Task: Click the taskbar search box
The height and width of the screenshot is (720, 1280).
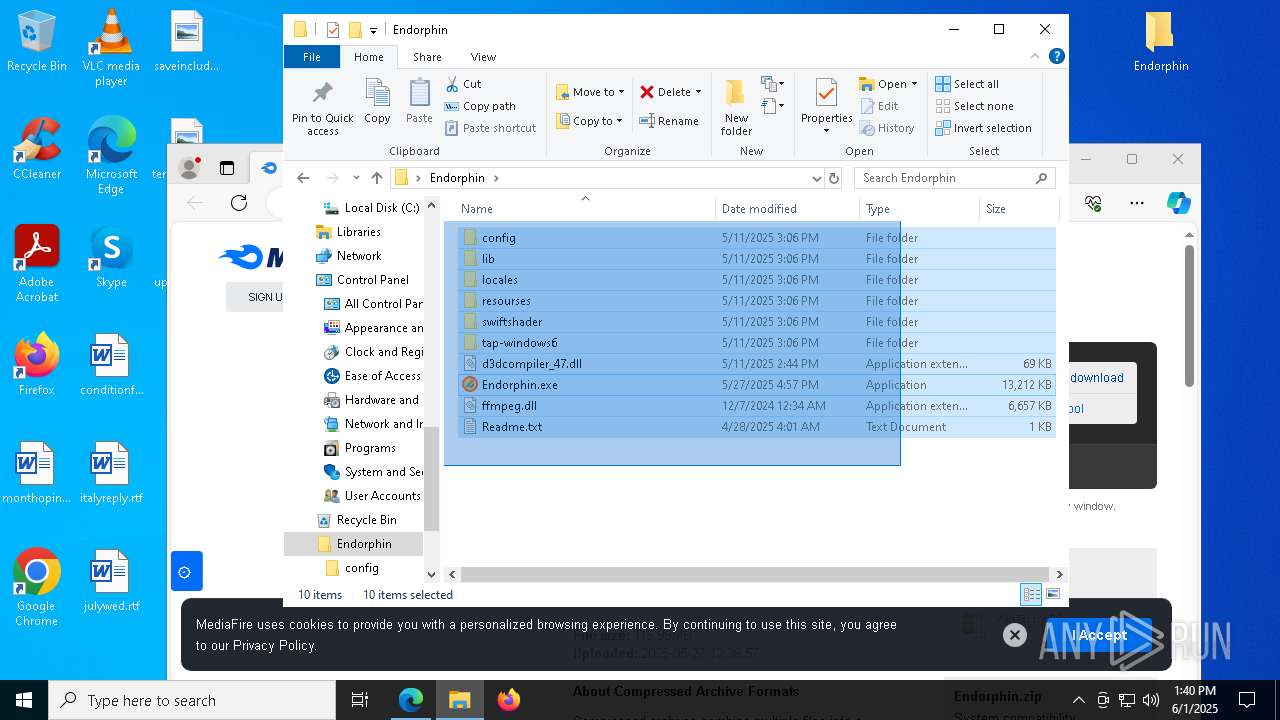Action: (x=192, y=700)
